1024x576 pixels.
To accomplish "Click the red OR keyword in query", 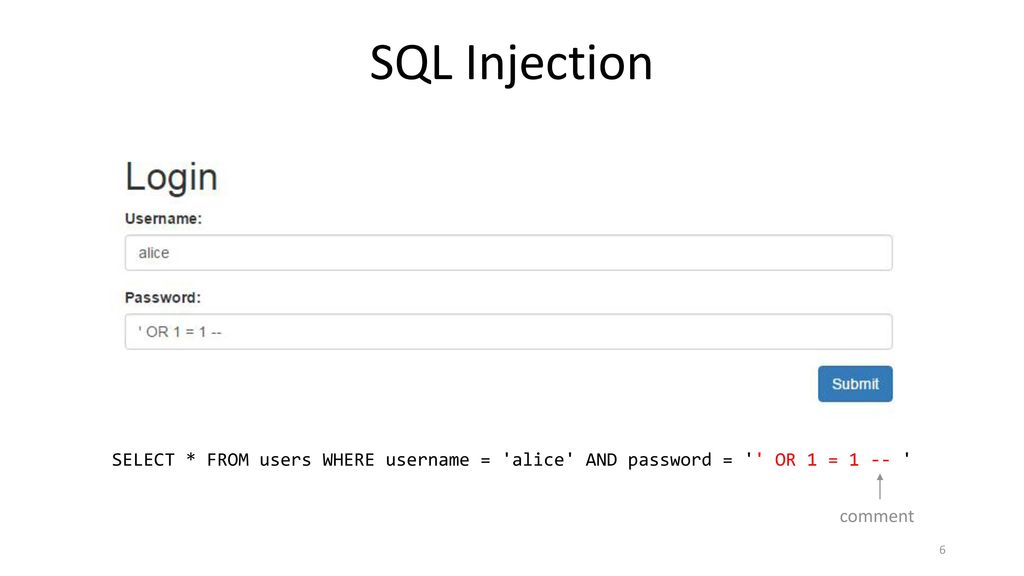I will tap(785, 460).
